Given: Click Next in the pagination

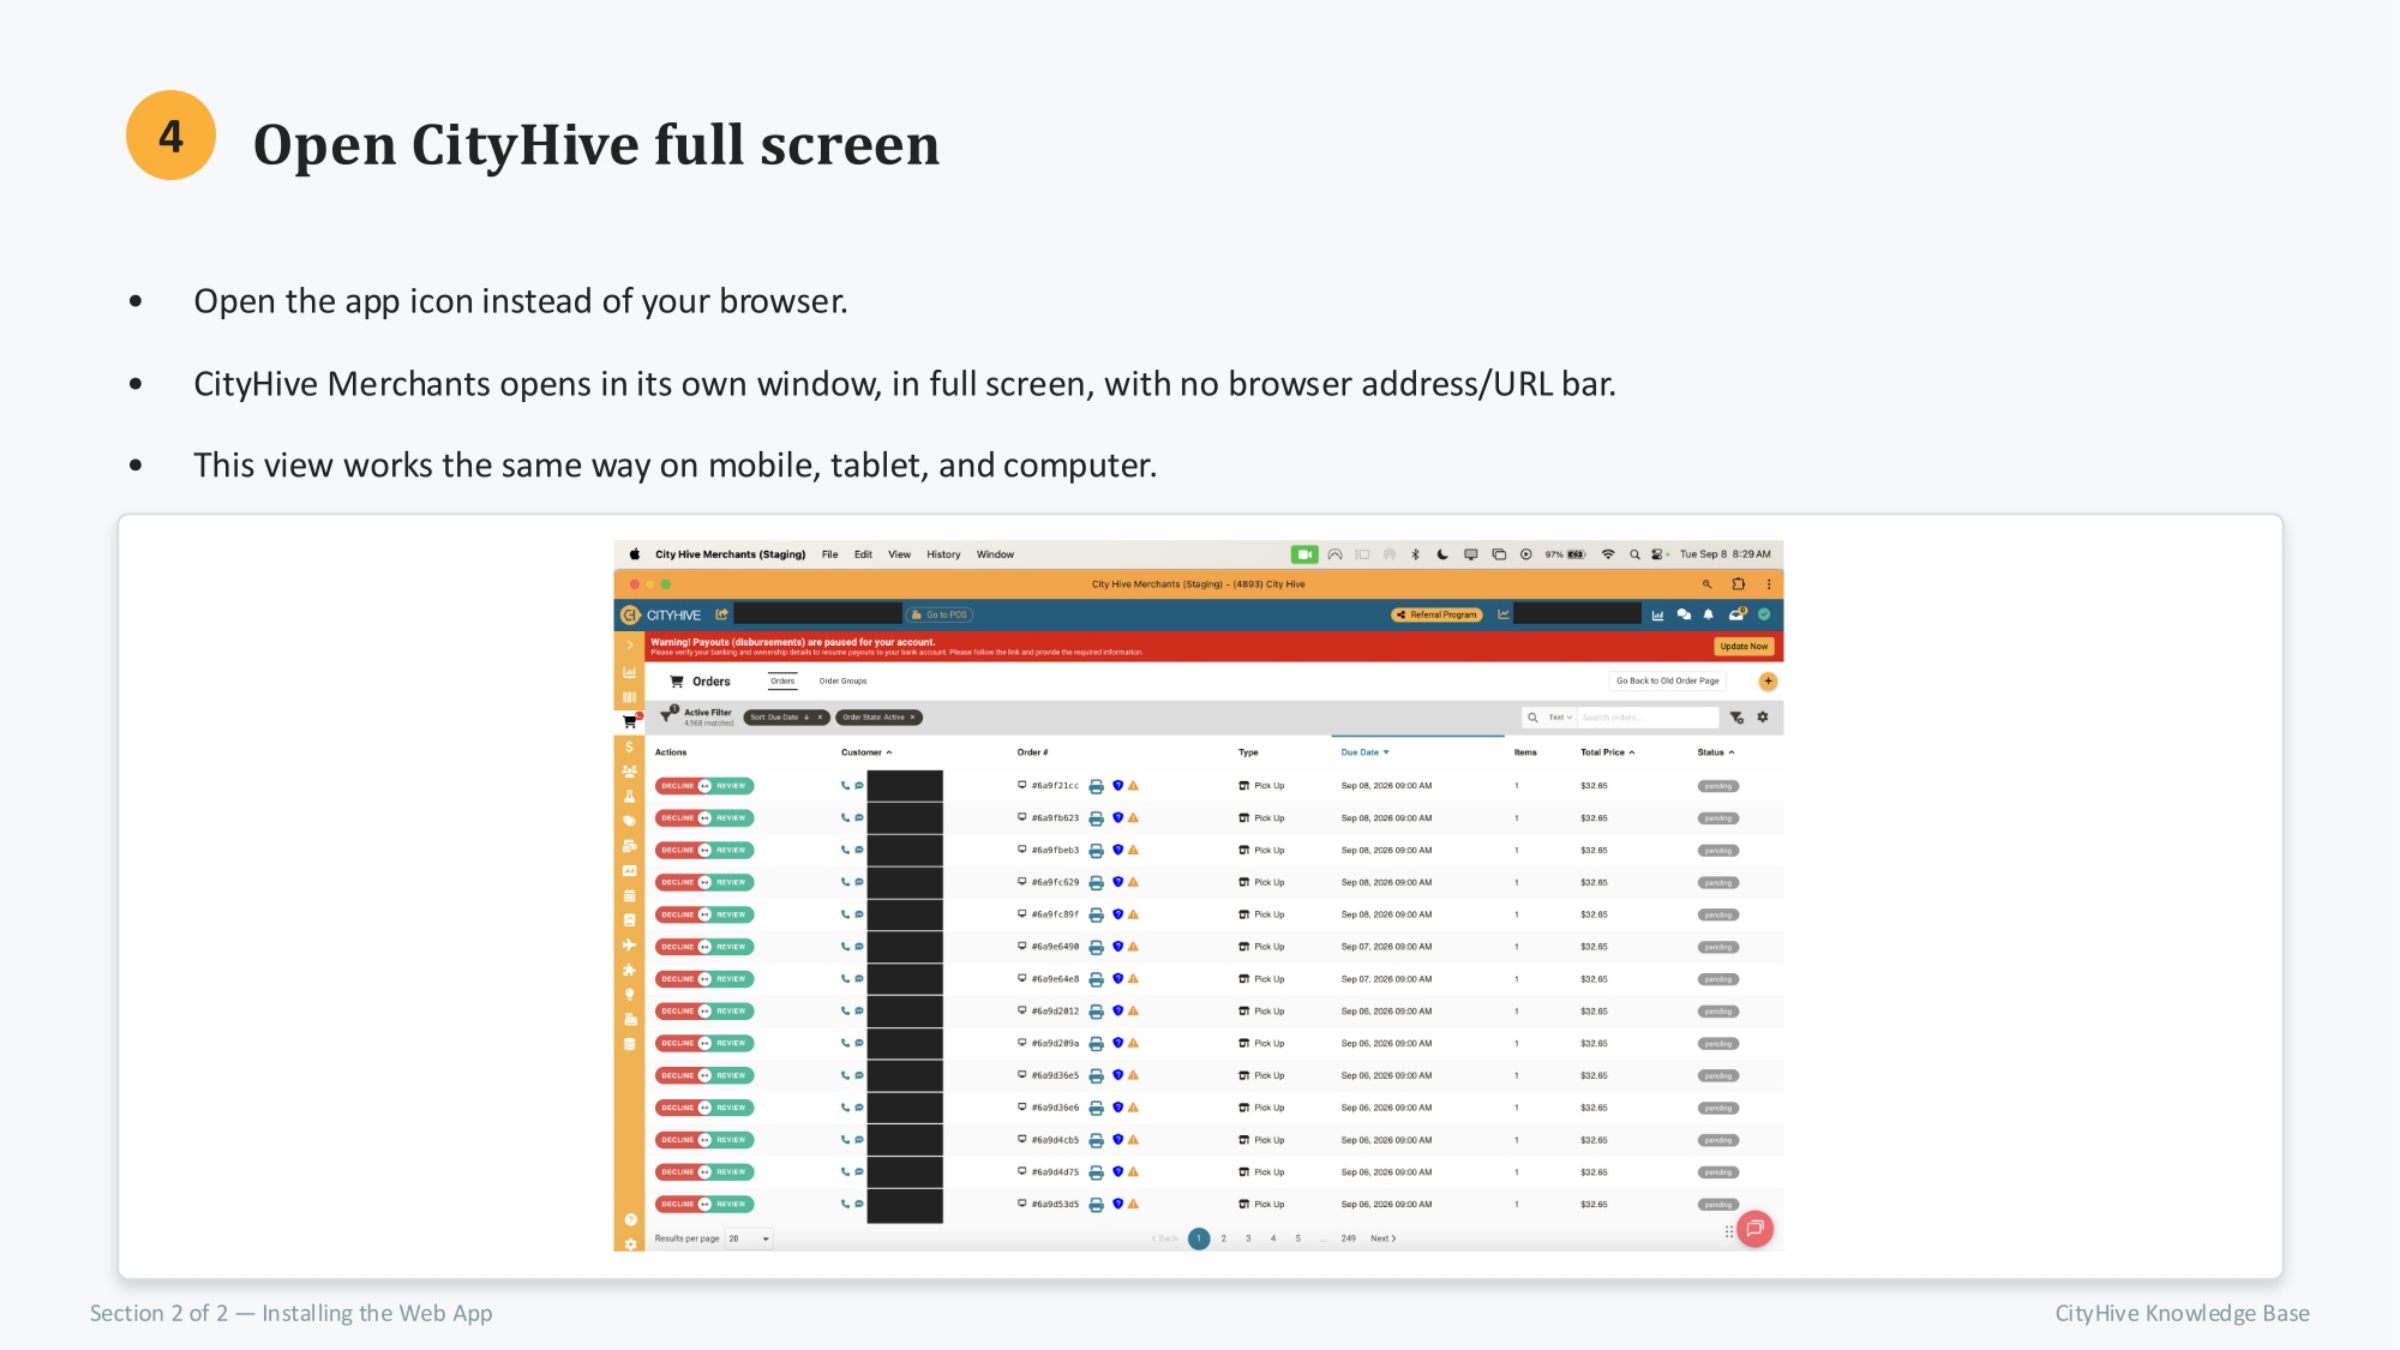Looking at the screenshot, I should point(1383,1238).
